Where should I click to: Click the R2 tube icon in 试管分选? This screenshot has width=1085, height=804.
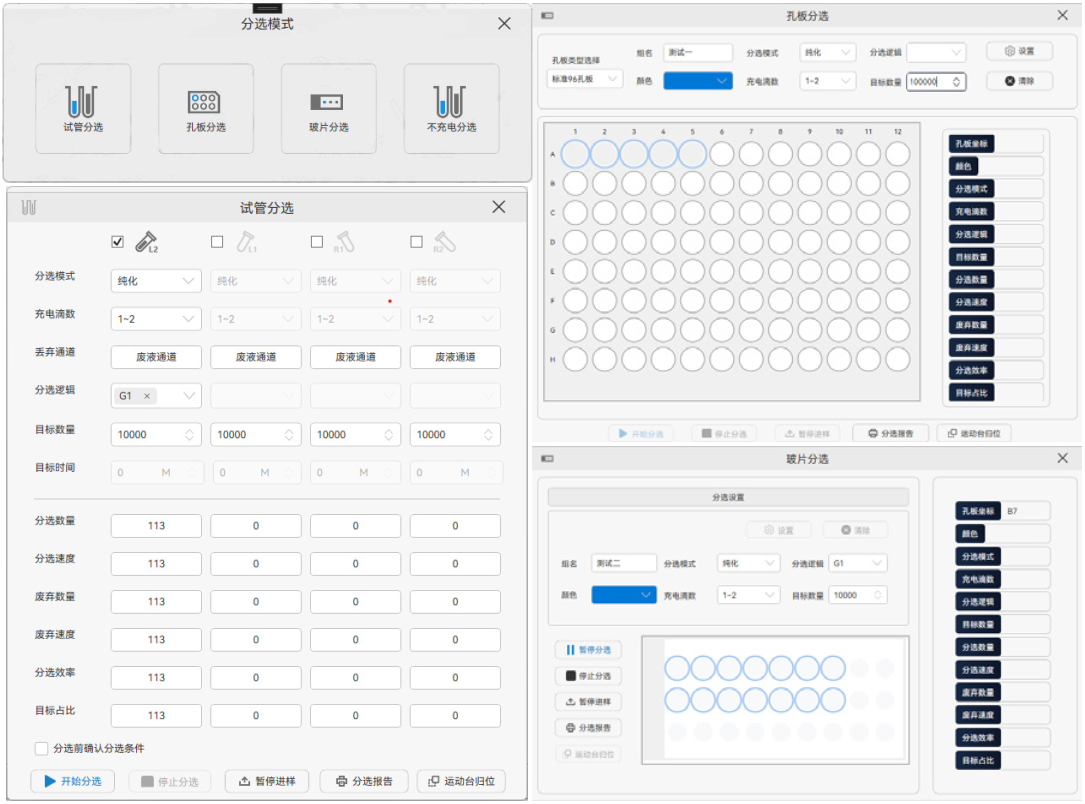(445, 242)
